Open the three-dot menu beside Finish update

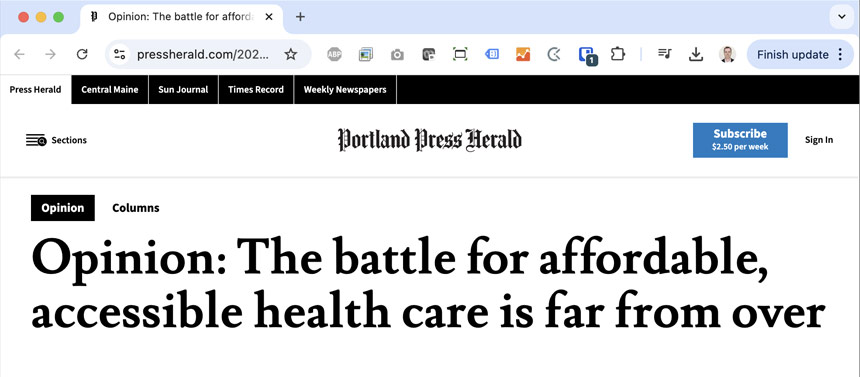841,54
